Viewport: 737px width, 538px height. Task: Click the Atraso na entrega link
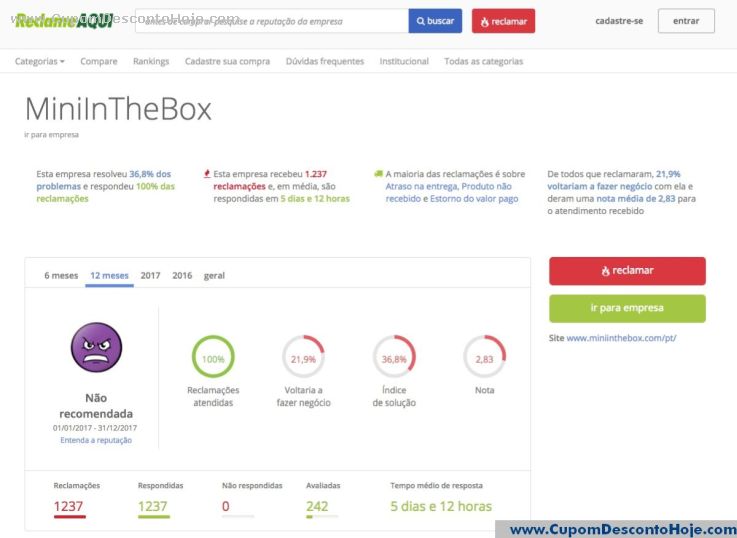click(422, 187)
